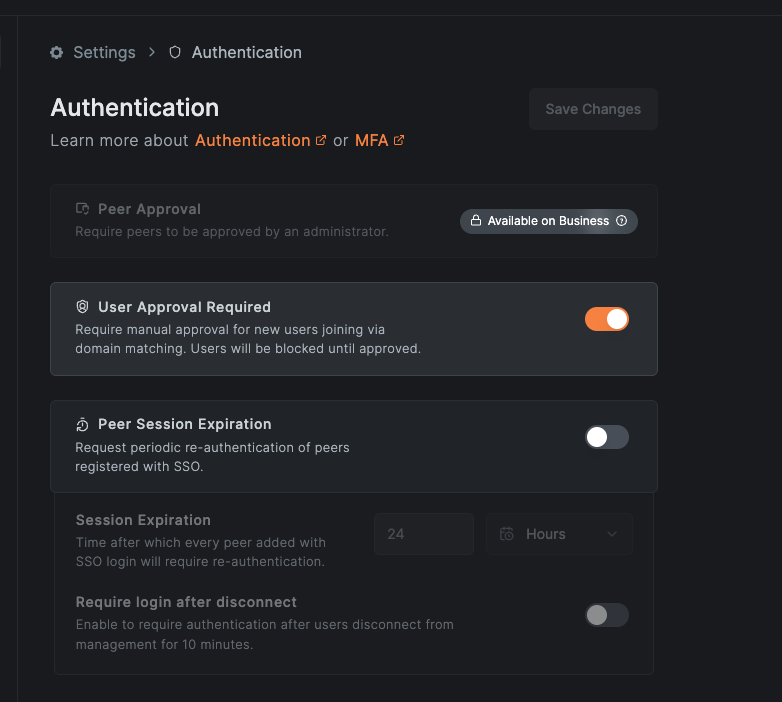The width and height of the screenshot is (782, 702).
Task: Click the Peer Session Expiration clock icon
Action: 82,424
